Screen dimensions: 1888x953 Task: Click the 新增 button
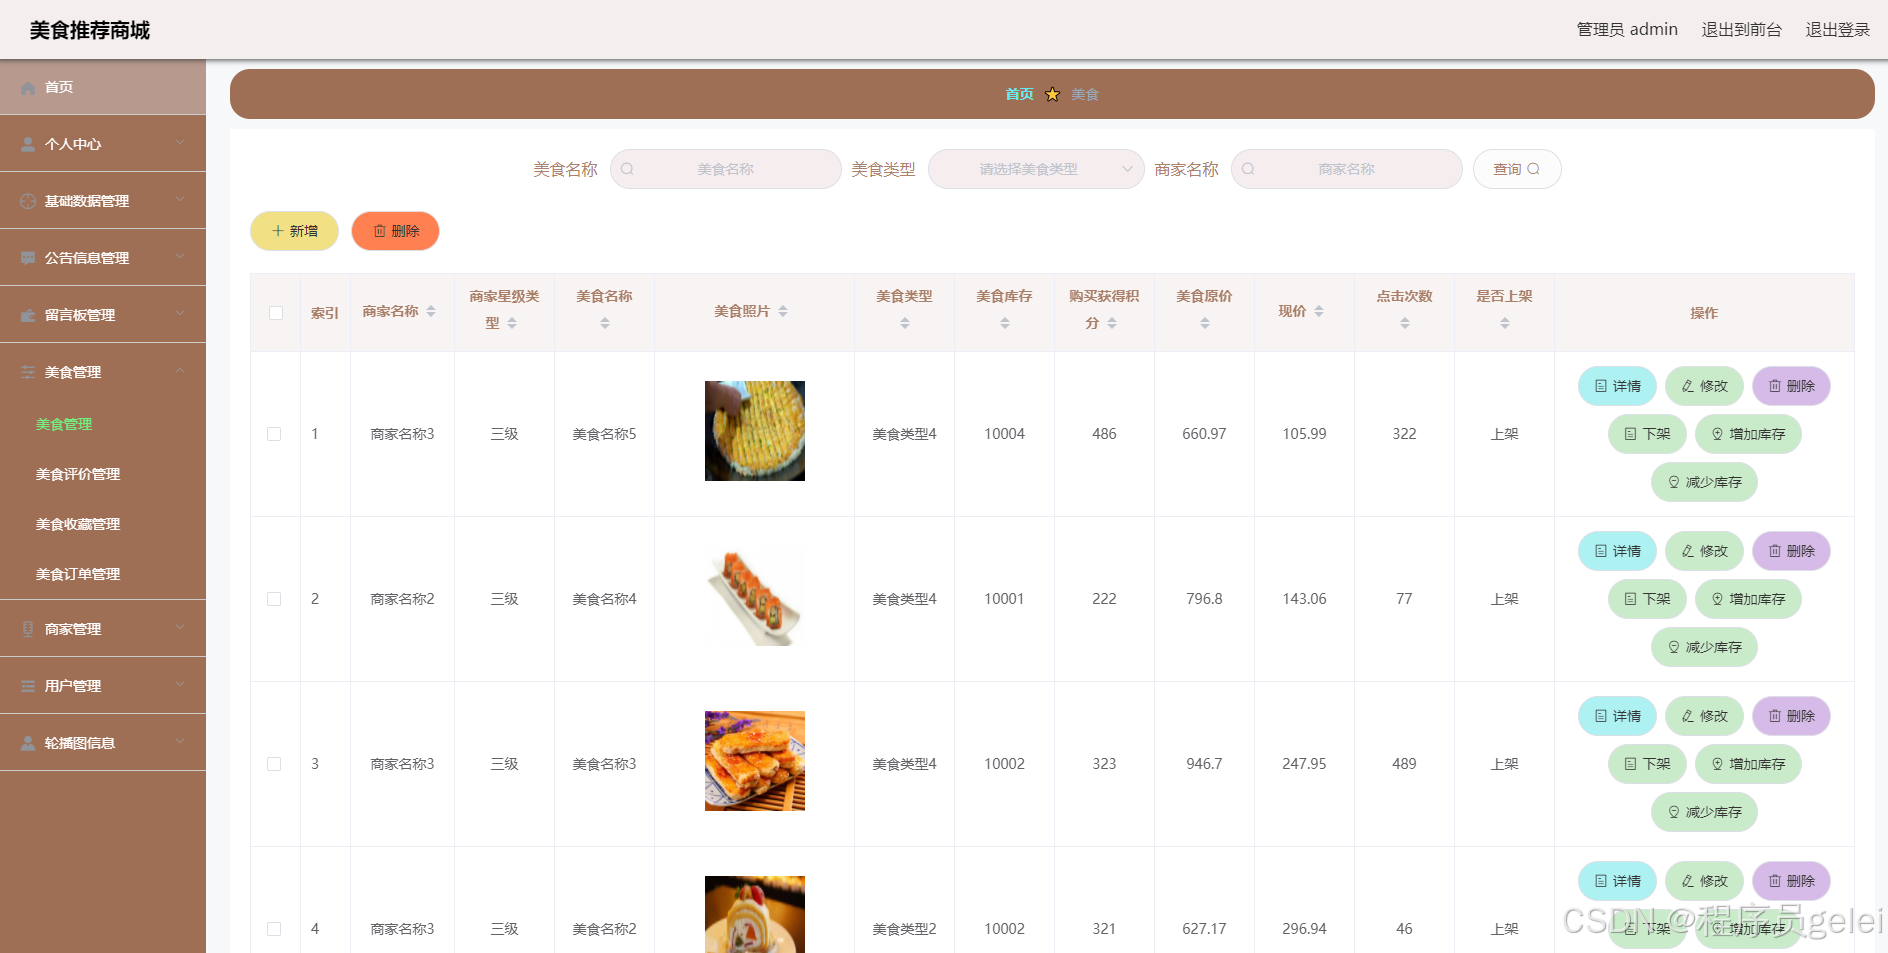(x=294, y=231)
